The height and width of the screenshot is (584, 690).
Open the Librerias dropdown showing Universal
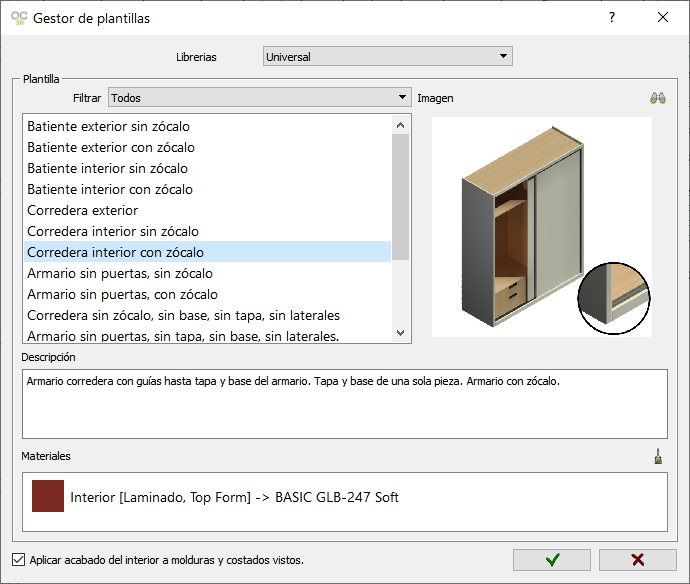click(x=388, y=56)
